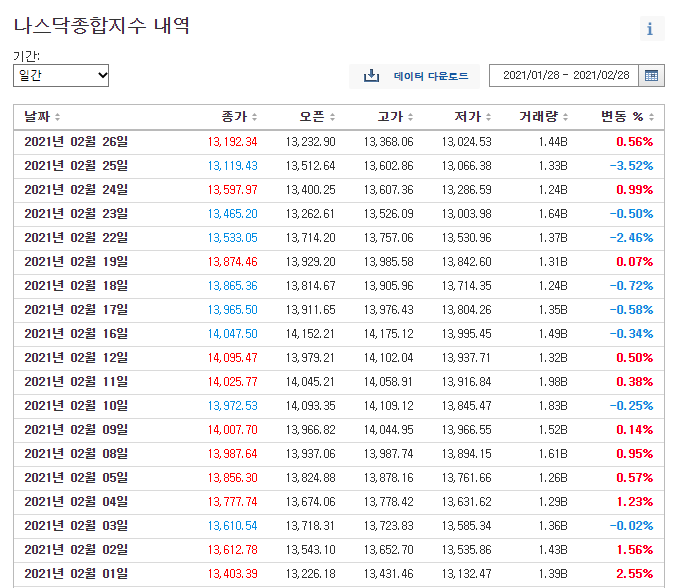Select the -2.46% change value

click(x=631, y=238)
